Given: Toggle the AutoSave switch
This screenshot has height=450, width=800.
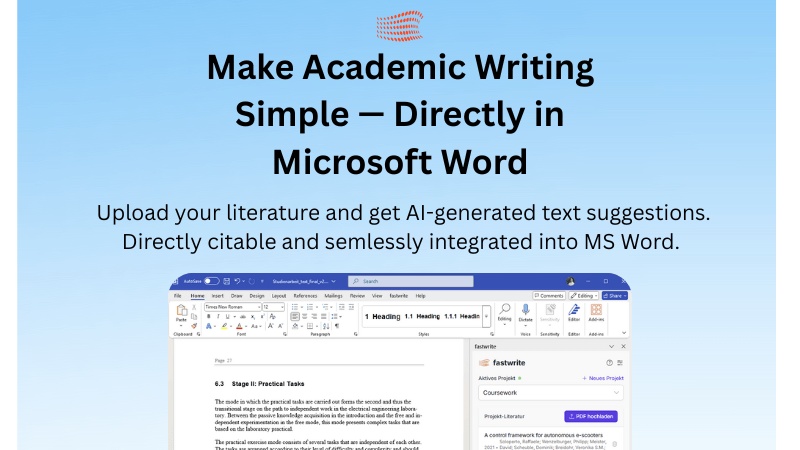Looking at the screenshot, I should coord(211,282).
